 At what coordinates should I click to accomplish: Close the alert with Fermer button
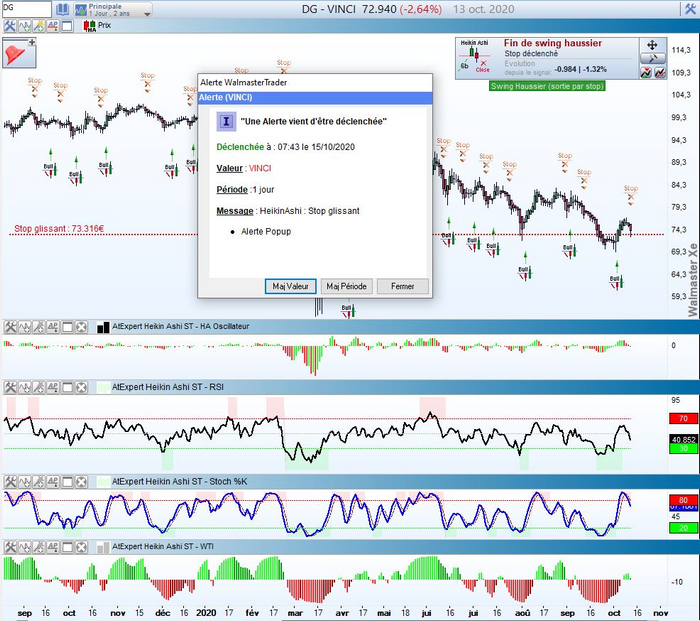point(403,286)
